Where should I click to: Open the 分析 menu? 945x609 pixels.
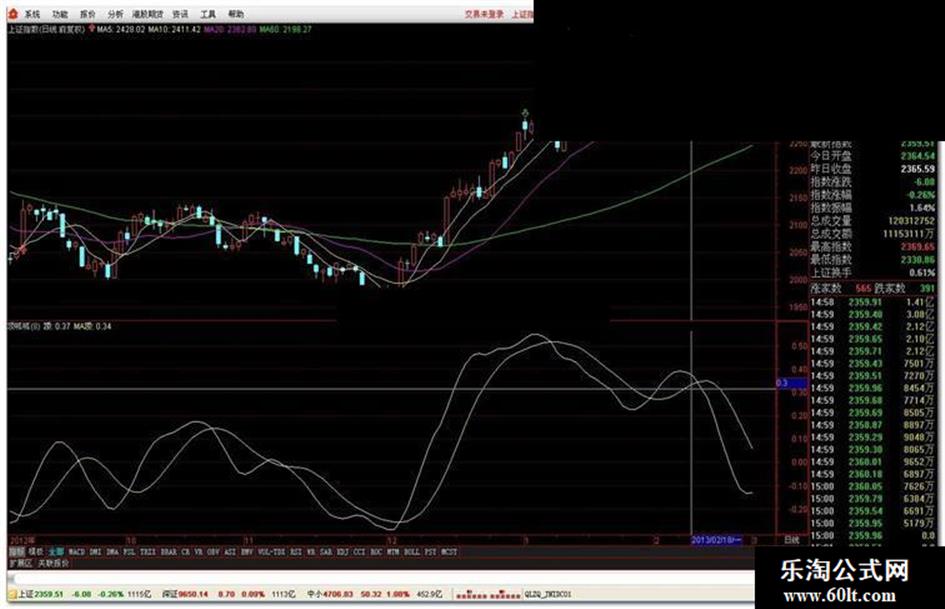pyautogui.click(x=115, y=14)
